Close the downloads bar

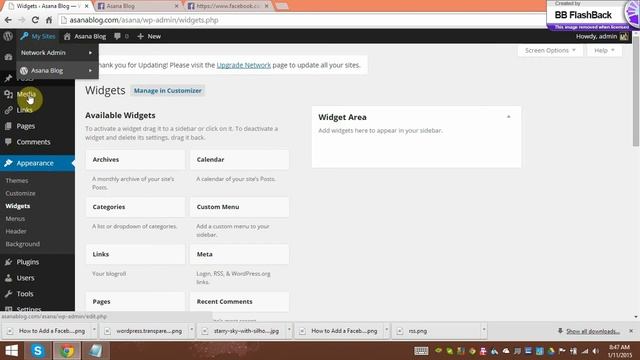point(631,331)
